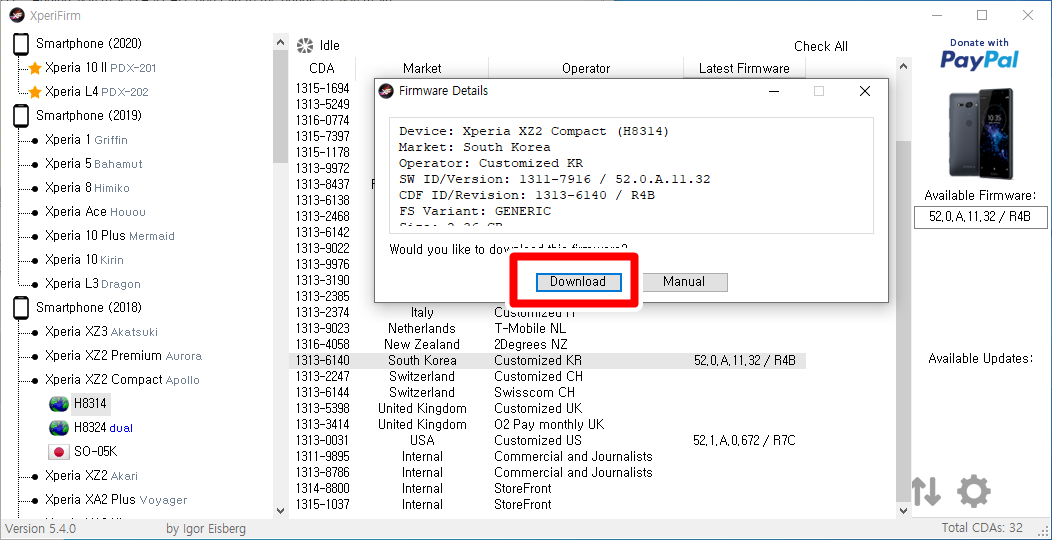The height and width of the screenshot is (540, 1052).
Task: Select the 1314-8800 StoreFront row
Action: pyautogui.click(x=547, y=488)
